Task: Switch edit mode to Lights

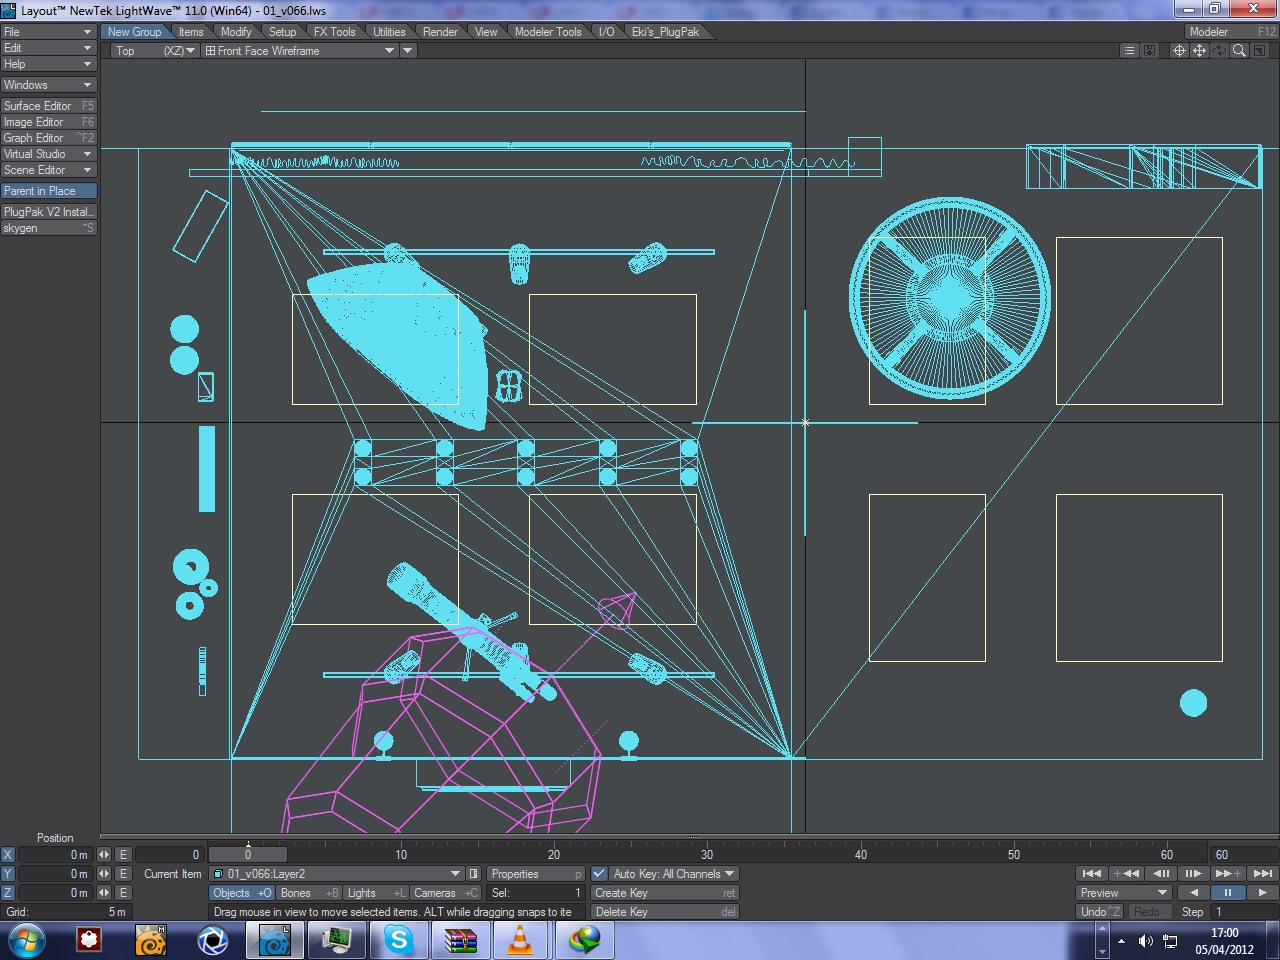Action: (x=362, y=893)
